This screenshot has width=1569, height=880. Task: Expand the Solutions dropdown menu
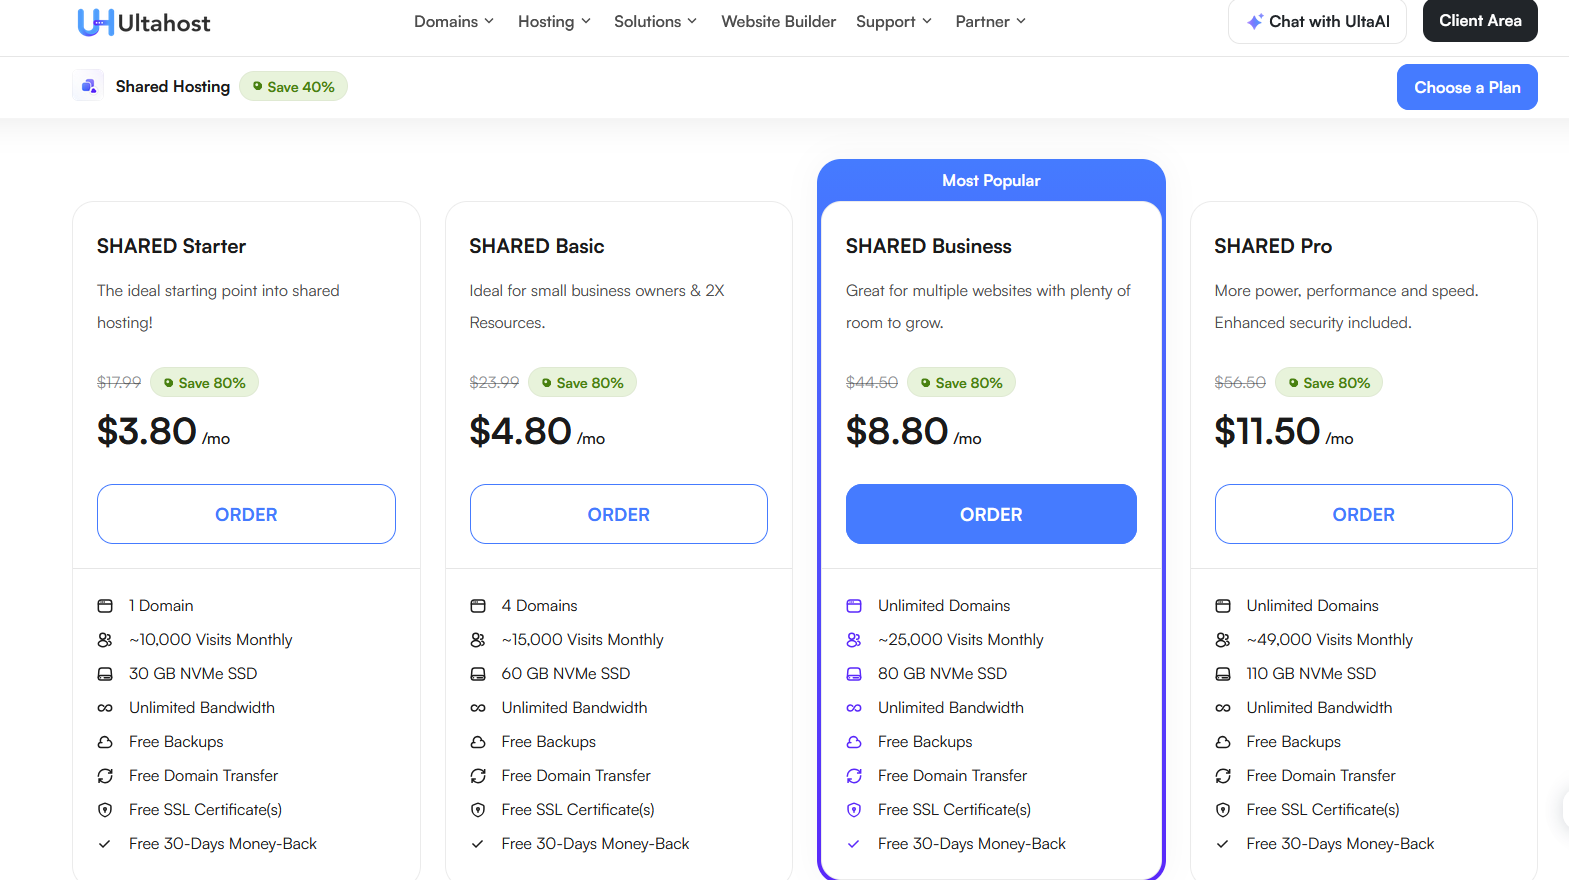[655, 21]
